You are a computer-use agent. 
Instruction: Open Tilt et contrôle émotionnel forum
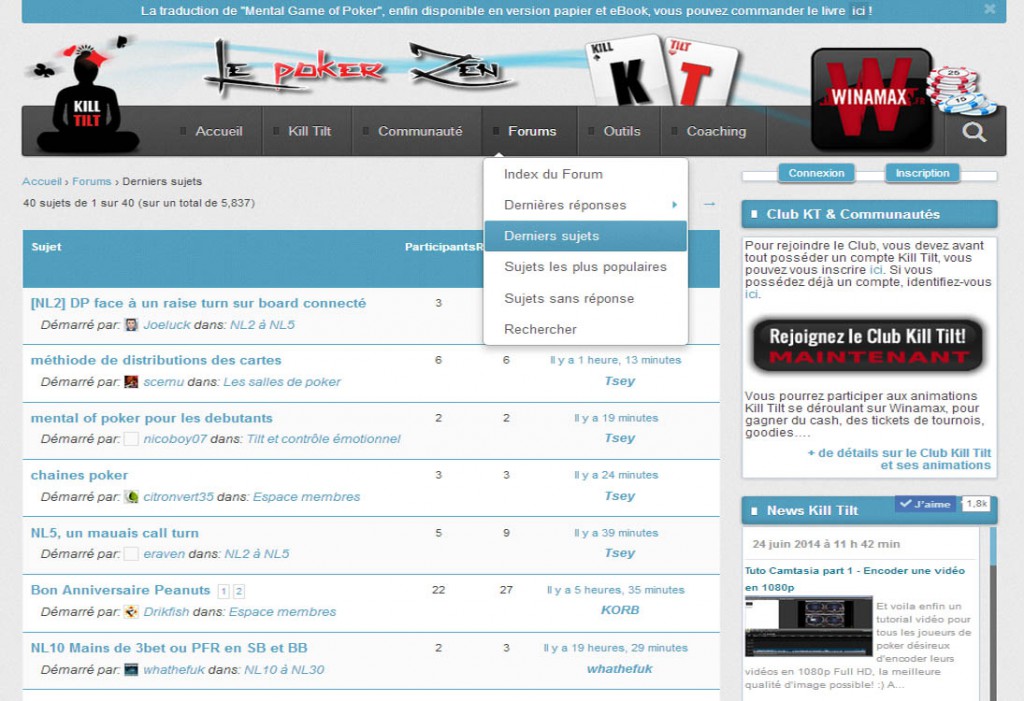(323, 439)
